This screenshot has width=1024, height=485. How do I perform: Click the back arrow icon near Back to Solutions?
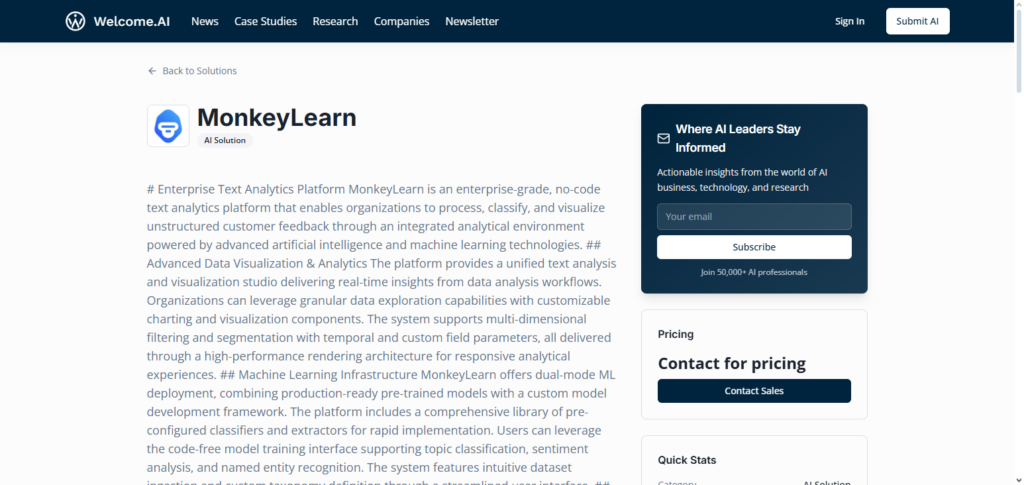[x=152, y=70]
